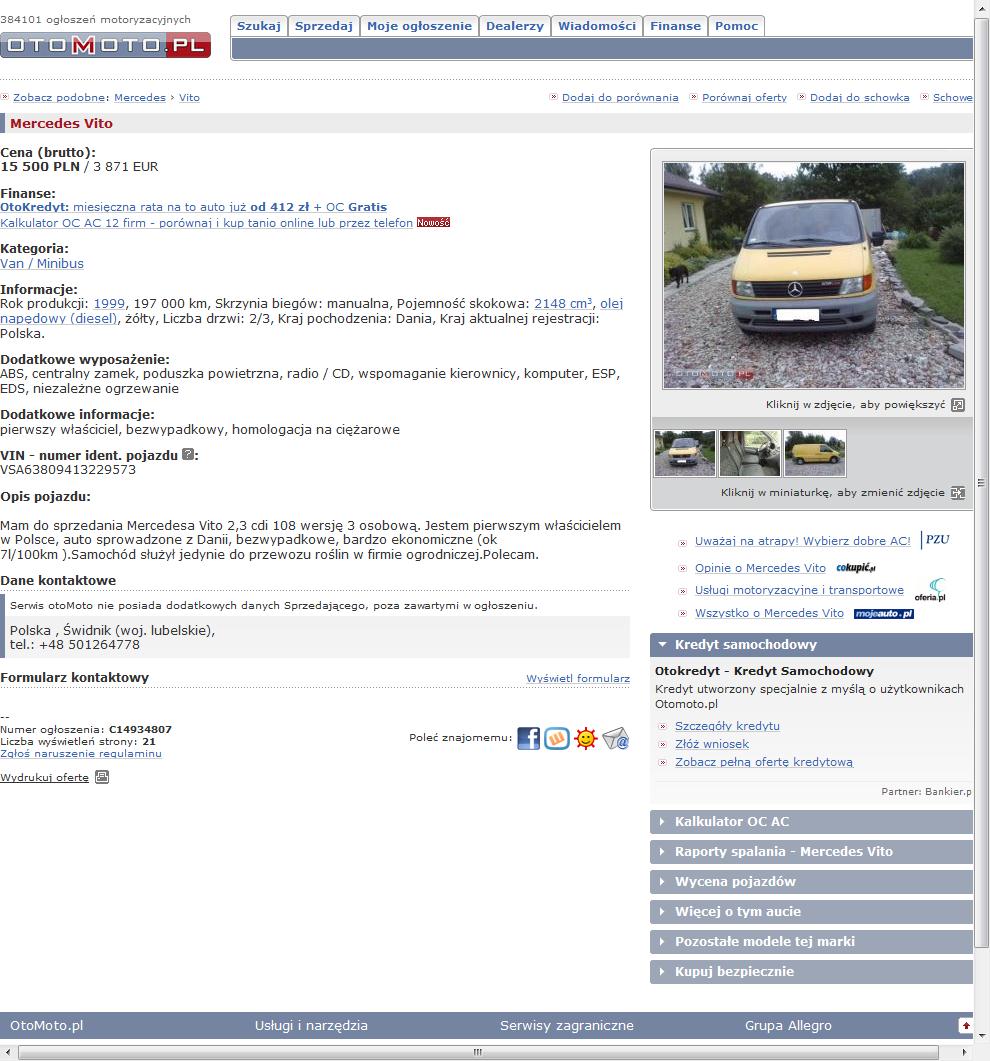Click the Wydrukuj ofertę link
The image size is (990, 1061).
[45, 777]
